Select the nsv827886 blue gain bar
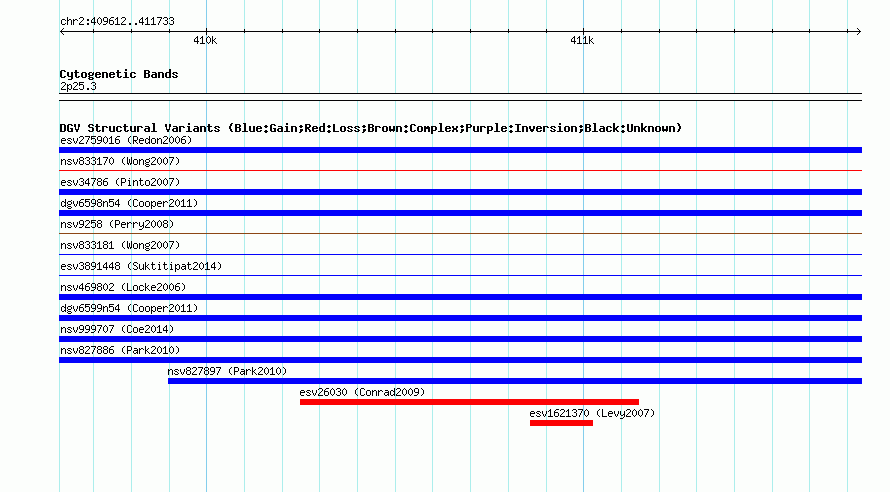The width and height of the screenshot is (890, 492). 460,360
